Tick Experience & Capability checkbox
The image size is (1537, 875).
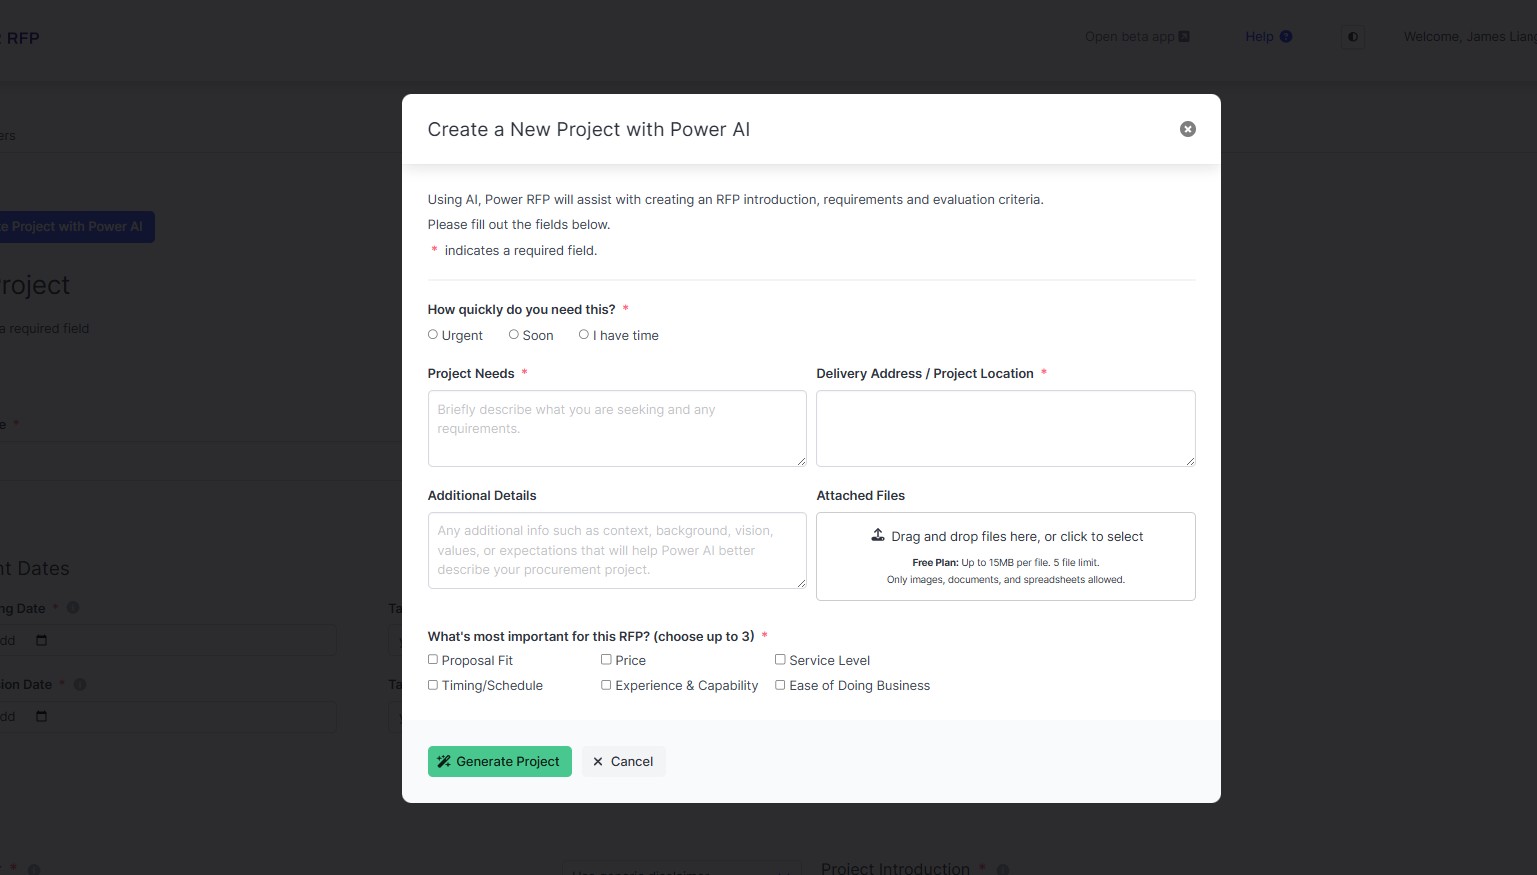[x=606, y=685]
